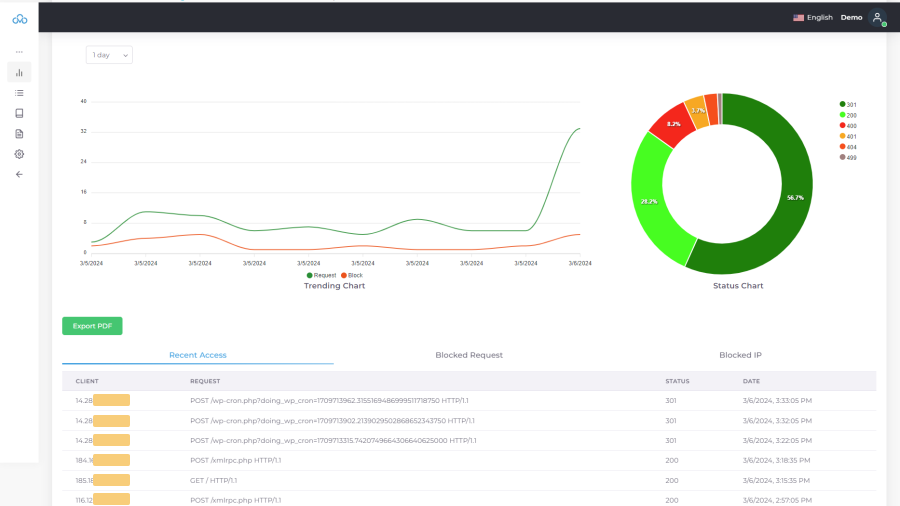Toggle the 301 status legend entry
The width and height of the screenshot is (900, 506).
[847, 105]
